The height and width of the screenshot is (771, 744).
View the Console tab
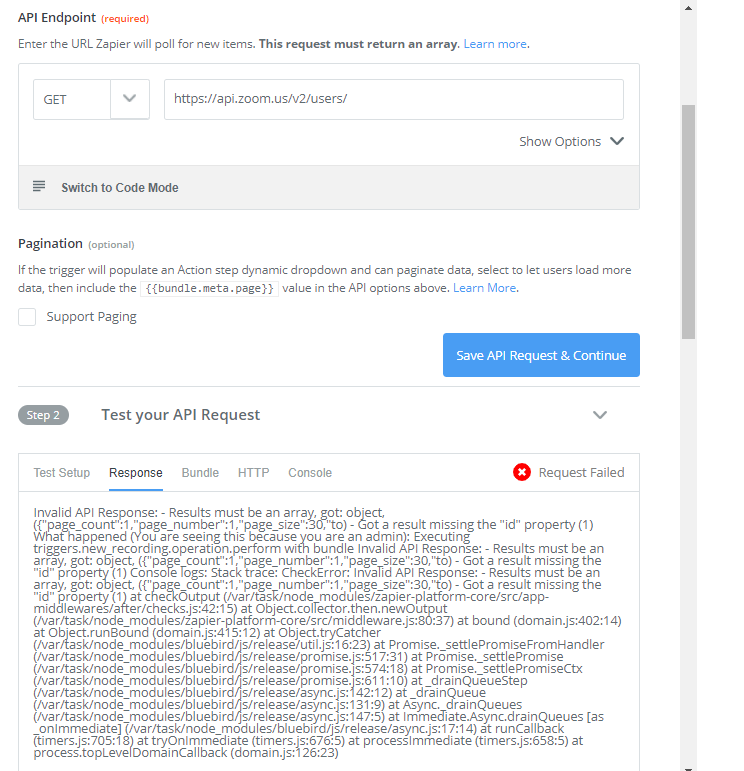[x=310, y=473]
